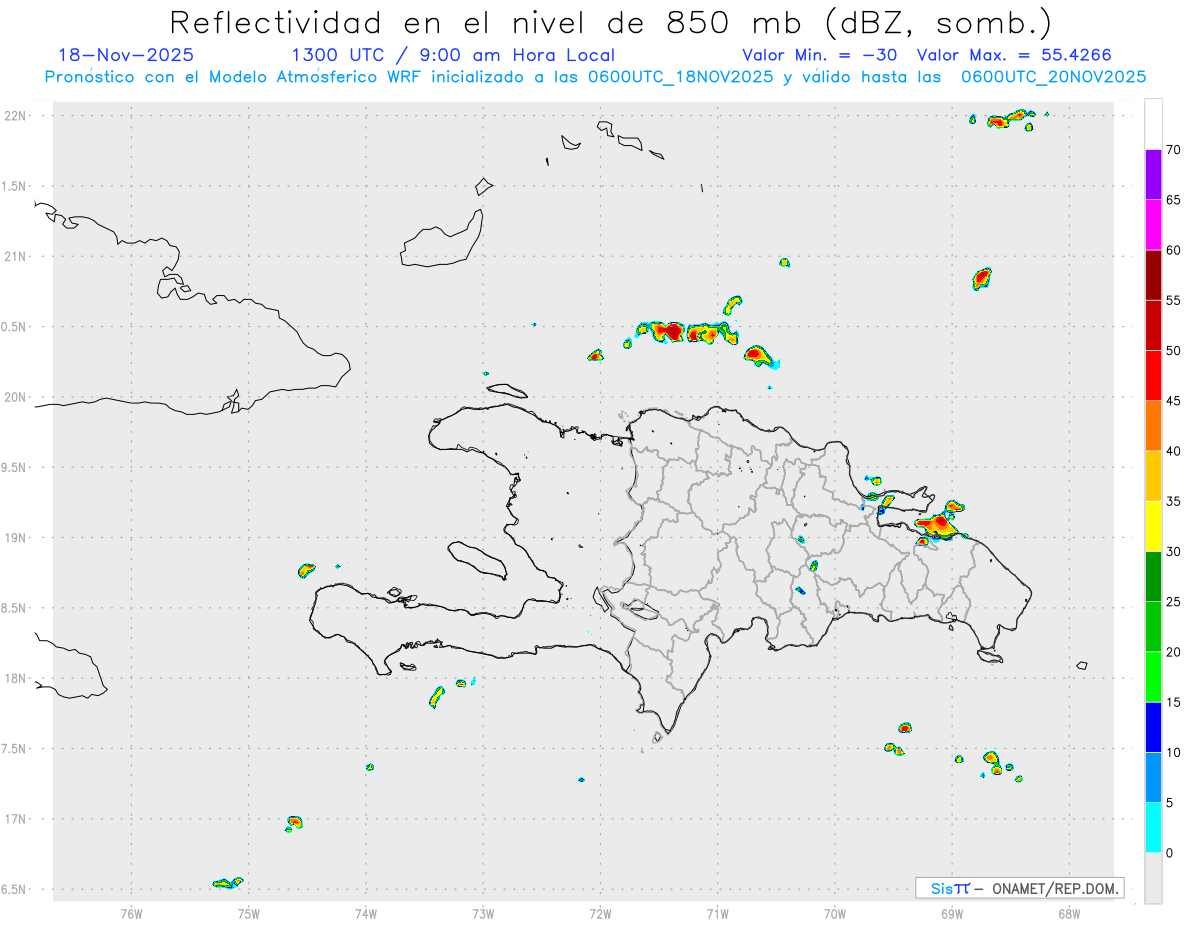Select the orange 40-45 dBZ colorbar swatch
Viewport: 1200px width, 927px height.
[1153, 426]
